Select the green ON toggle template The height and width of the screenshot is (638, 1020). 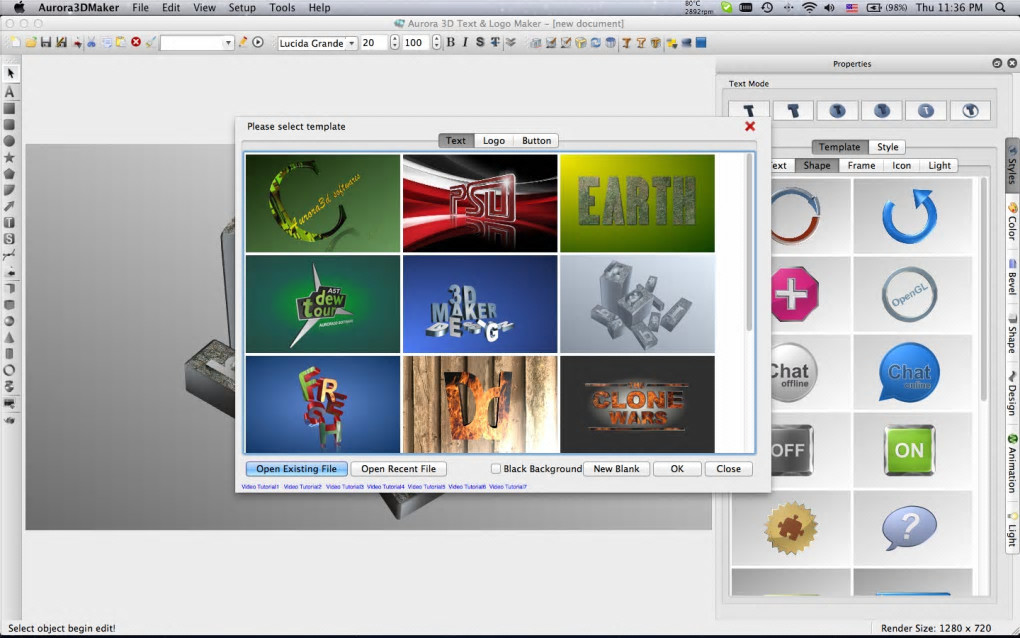click(909, 450)
